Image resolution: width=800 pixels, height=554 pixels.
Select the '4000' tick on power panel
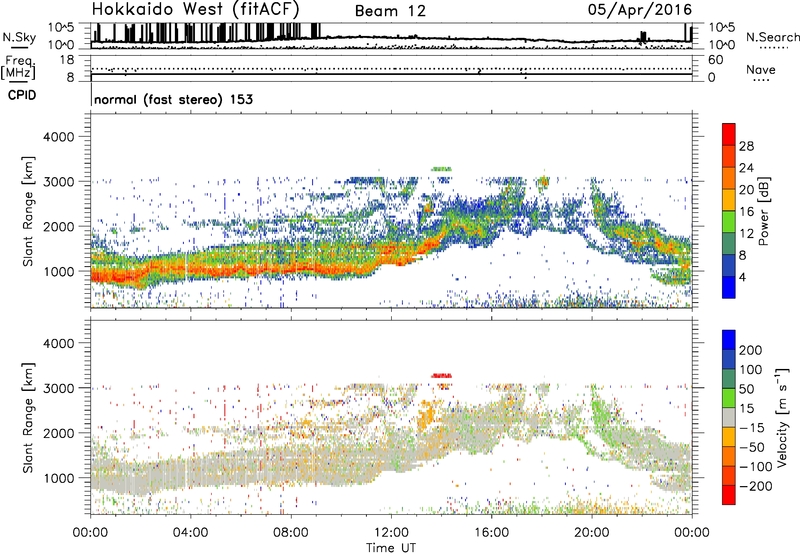point(59,137)
